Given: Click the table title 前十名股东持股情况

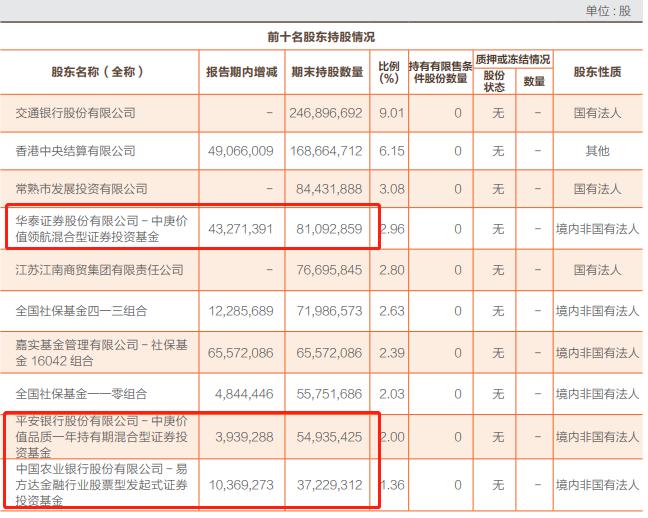Looking at the screenshot, I should tap(321, 37).
